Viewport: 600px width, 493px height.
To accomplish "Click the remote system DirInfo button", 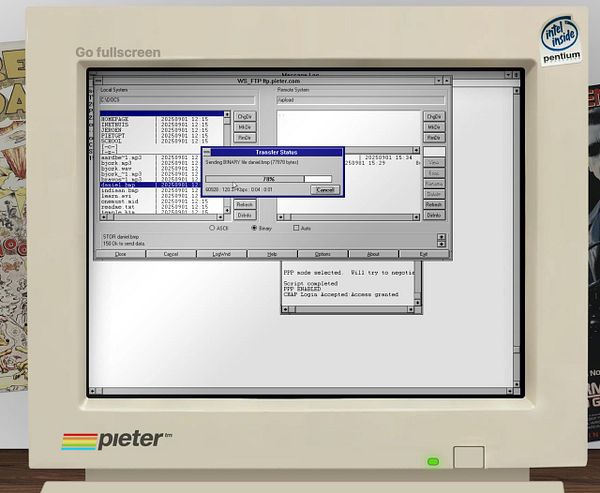I will click(434, 215).
